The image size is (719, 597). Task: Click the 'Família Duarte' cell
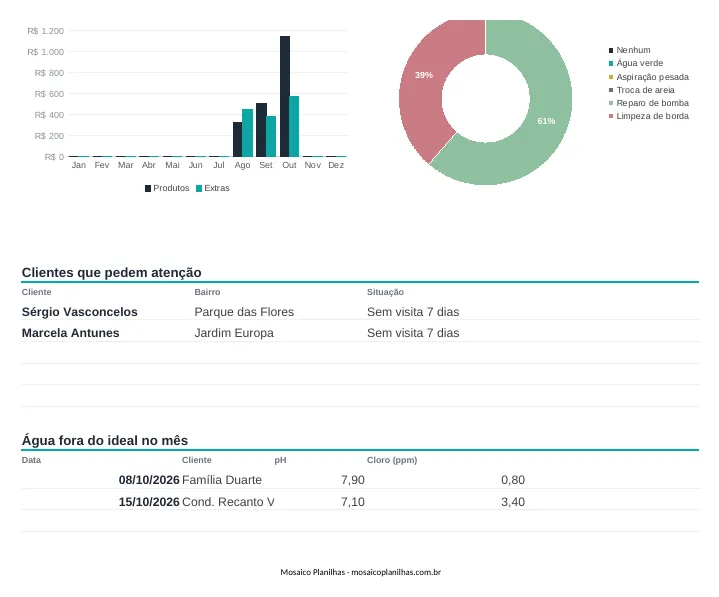coord(222,480)
